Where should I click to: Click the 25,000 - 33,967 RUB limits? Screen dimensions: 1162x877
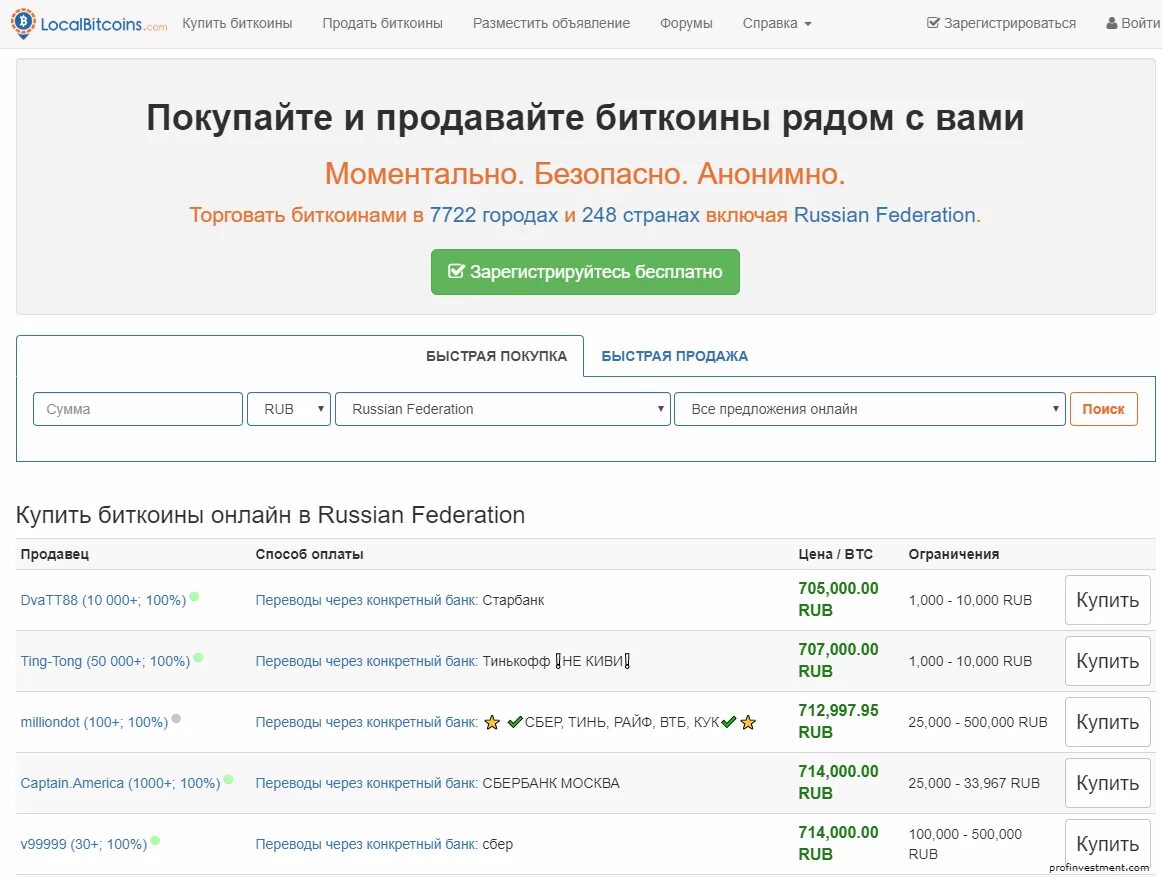click(x=974, y=783)
